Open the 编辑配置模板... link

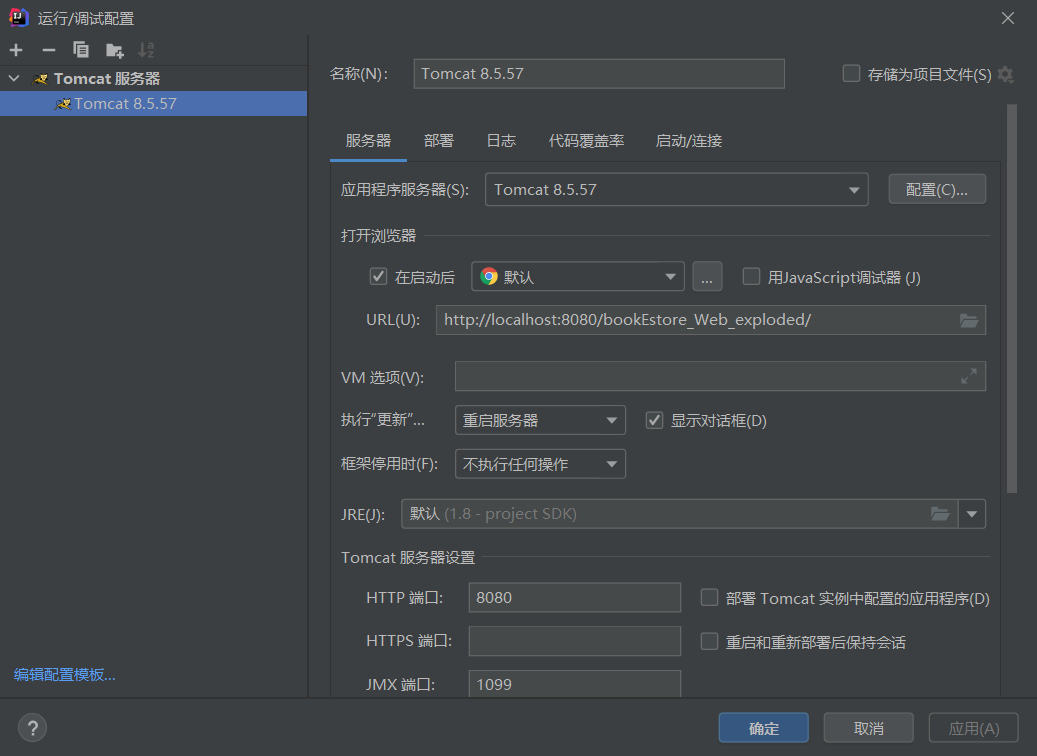click(x=65, y=675)
